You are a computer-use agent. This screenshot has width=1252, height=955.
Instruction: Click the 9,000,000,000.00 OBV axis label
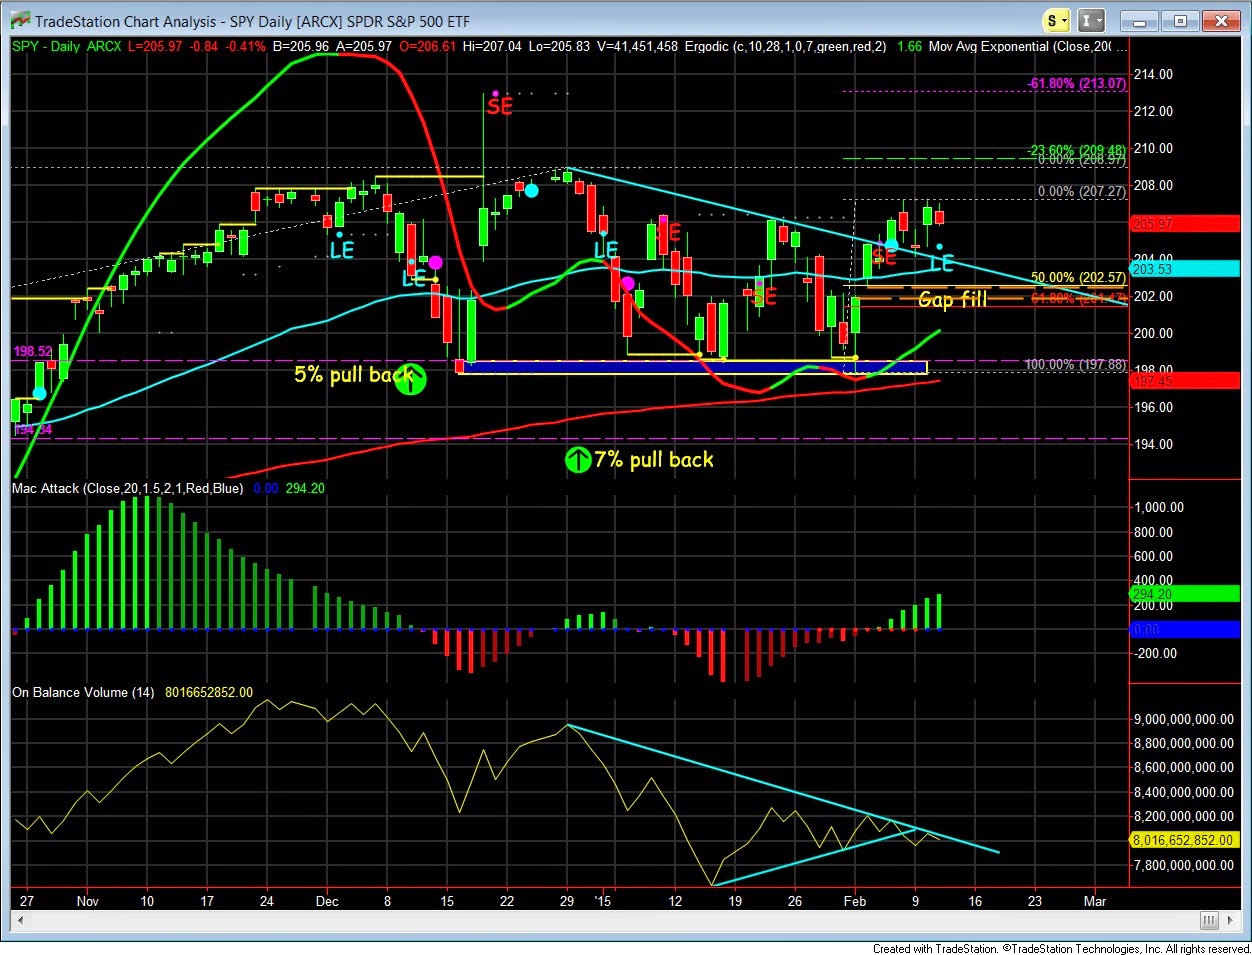click(x=1183, y=720)
